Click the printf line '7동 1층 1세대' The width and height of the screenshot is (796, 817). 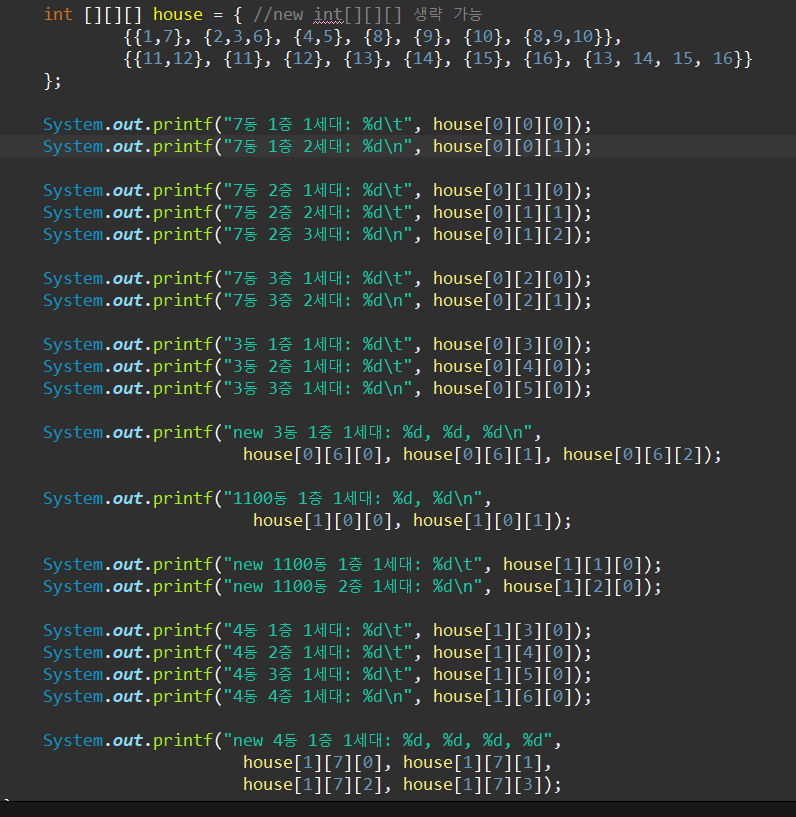(317, 125)
